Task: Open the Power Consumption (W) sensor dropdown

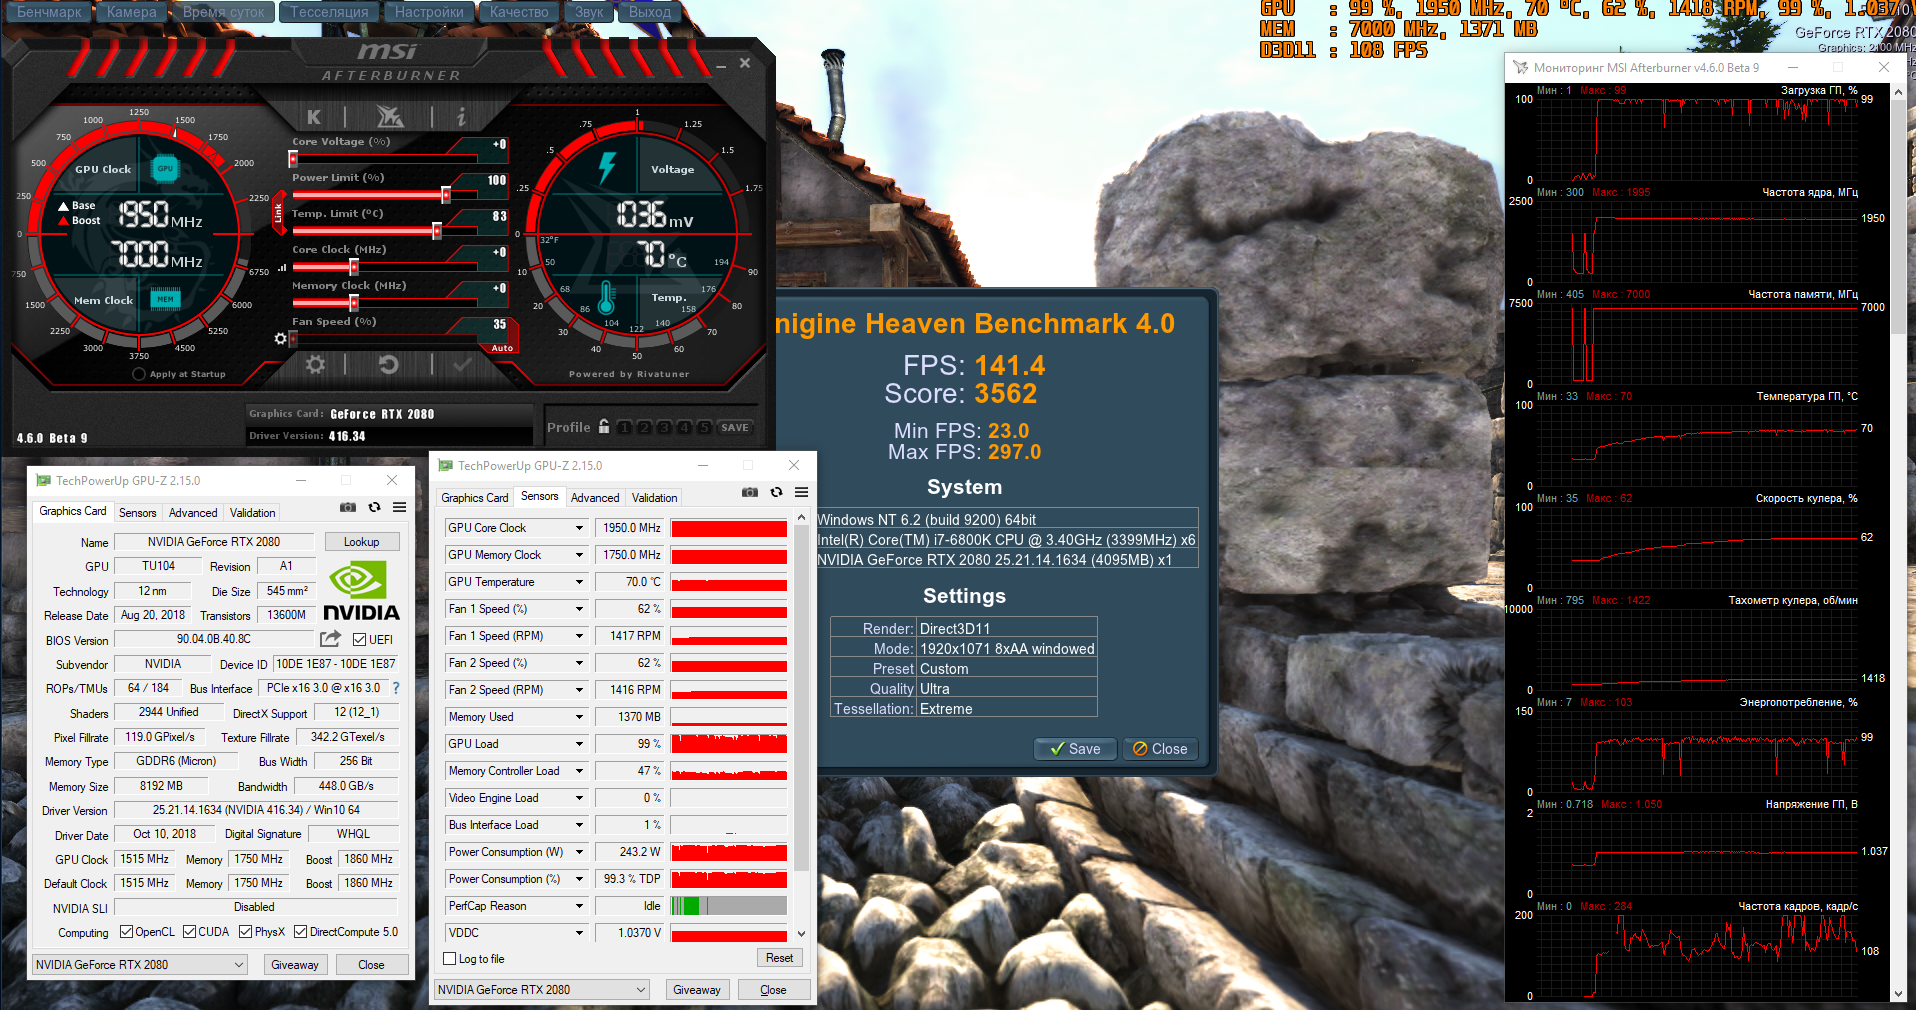Action: [578, 852]
